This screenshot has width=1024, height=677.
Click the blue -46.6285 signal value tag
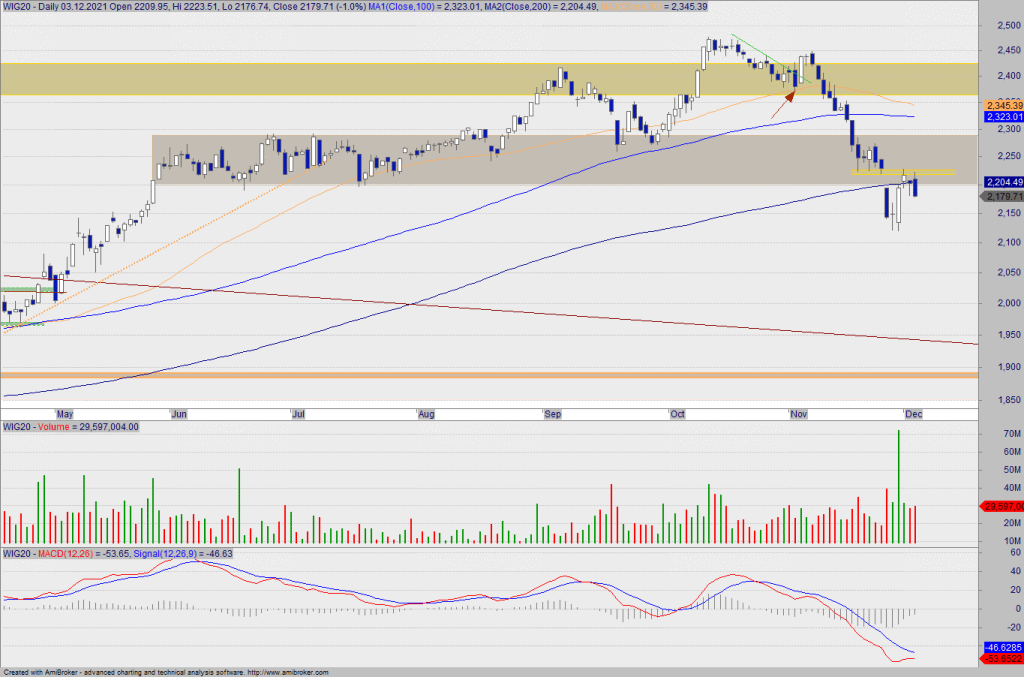[x=1003, y=647]
